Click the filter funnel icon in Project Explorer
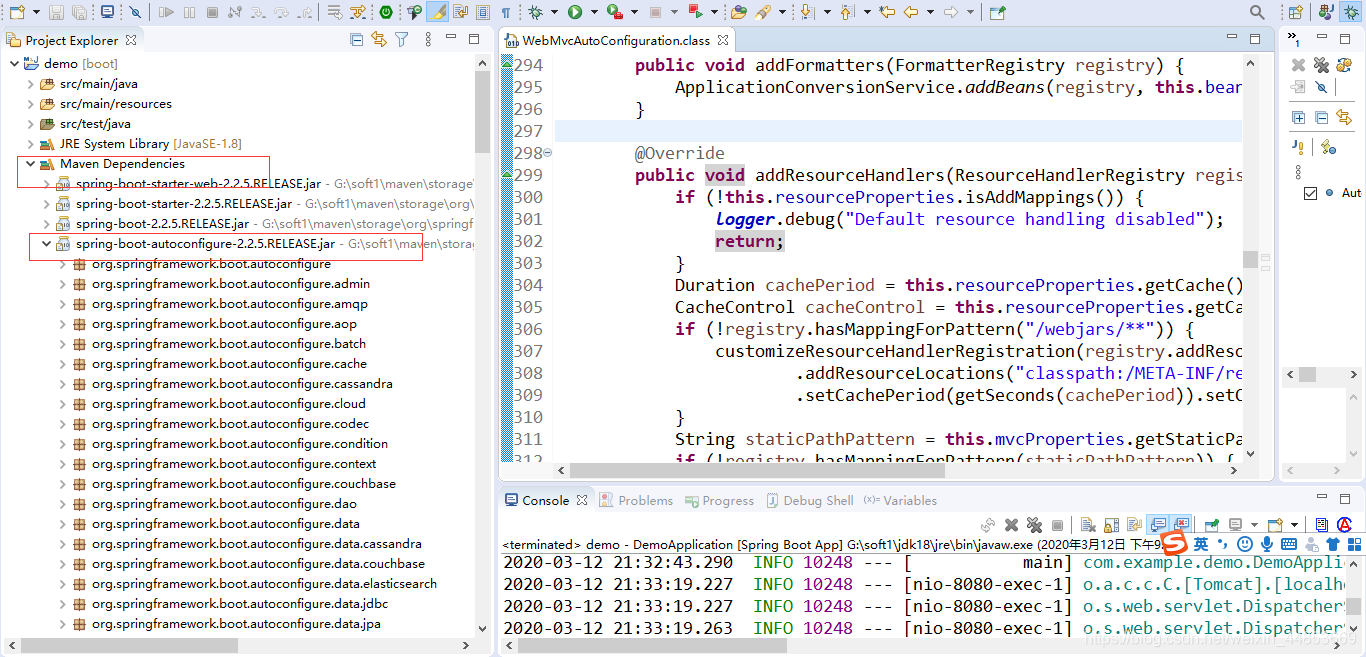Screen dimensions: 1366x657 pyautogui.click(x=401, y=39)
